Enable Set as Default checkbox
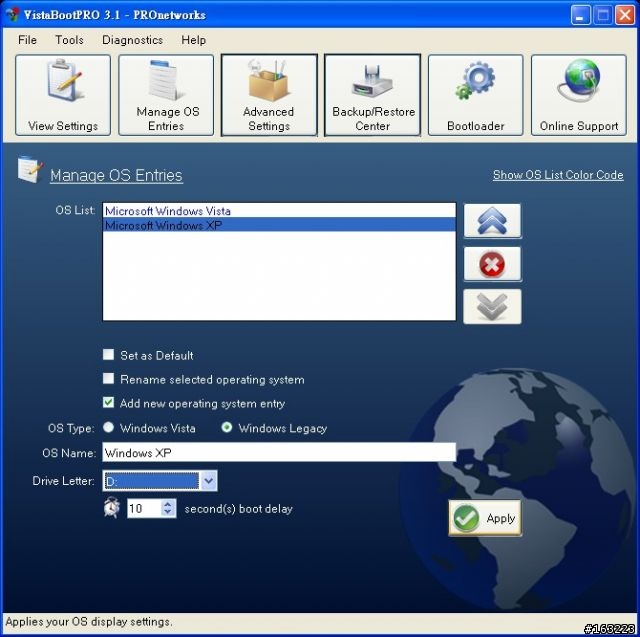The image size is (640, 637). tap(109, 354)
